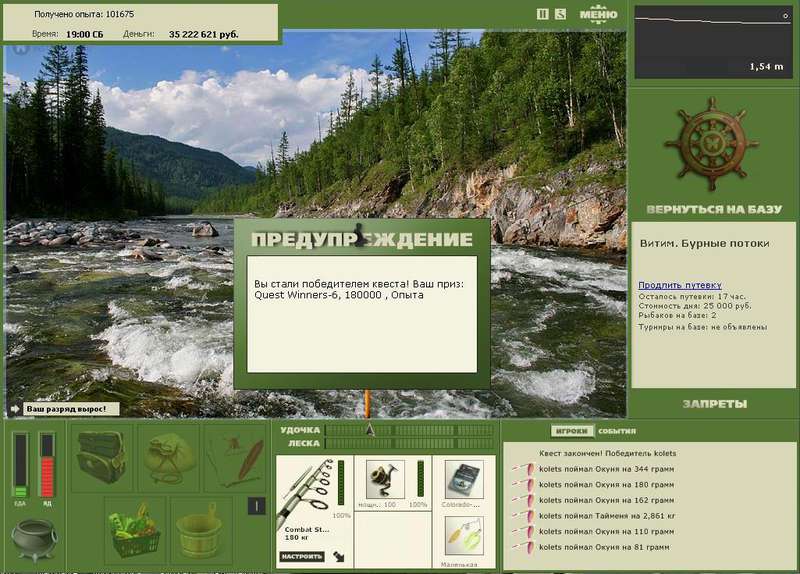Open the food basket icon

click(x=135, y=531)
